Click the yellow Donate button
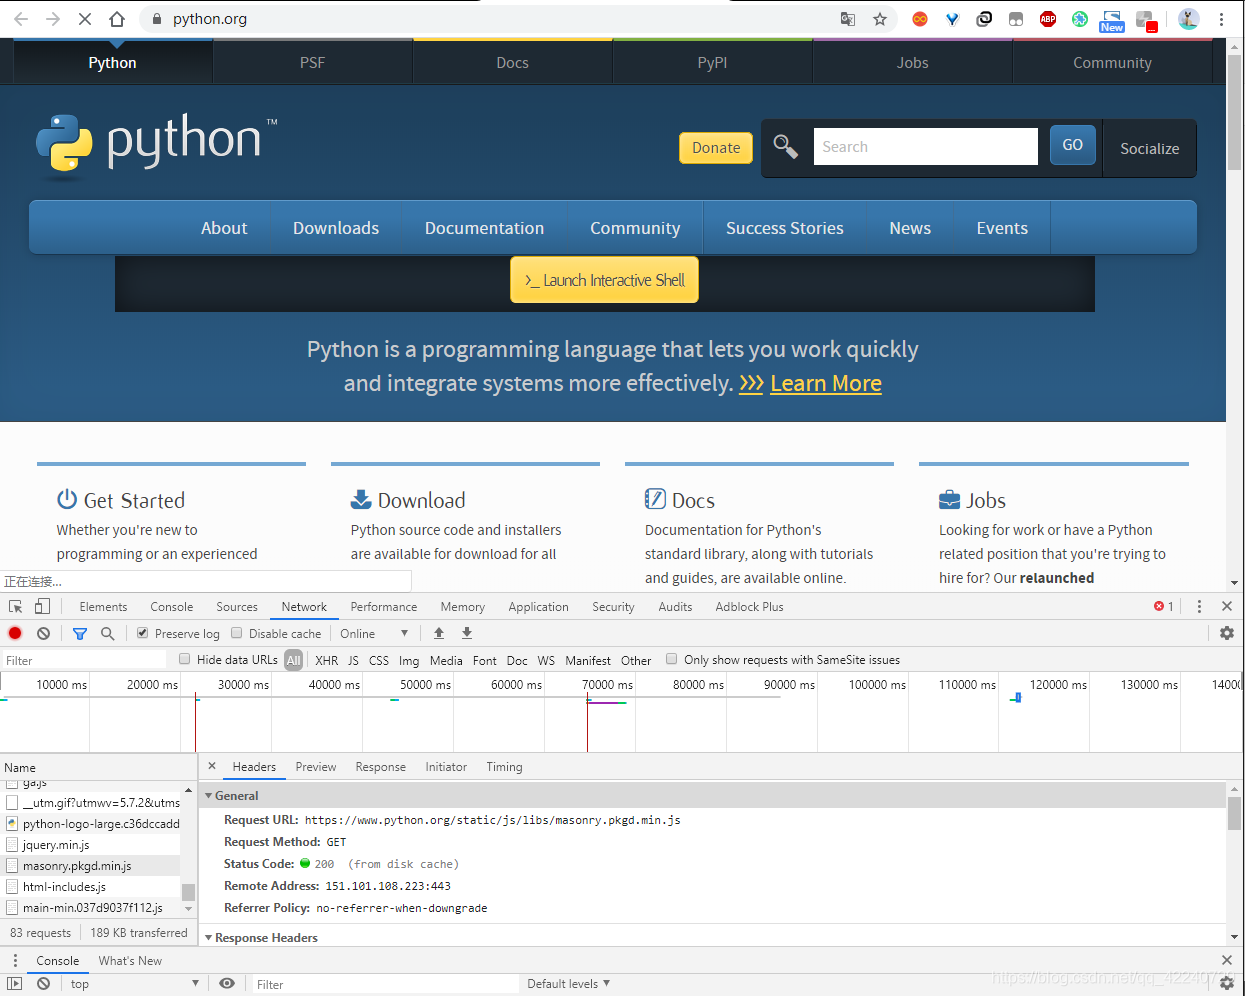 pyautogui.click(x=716, y=148)
